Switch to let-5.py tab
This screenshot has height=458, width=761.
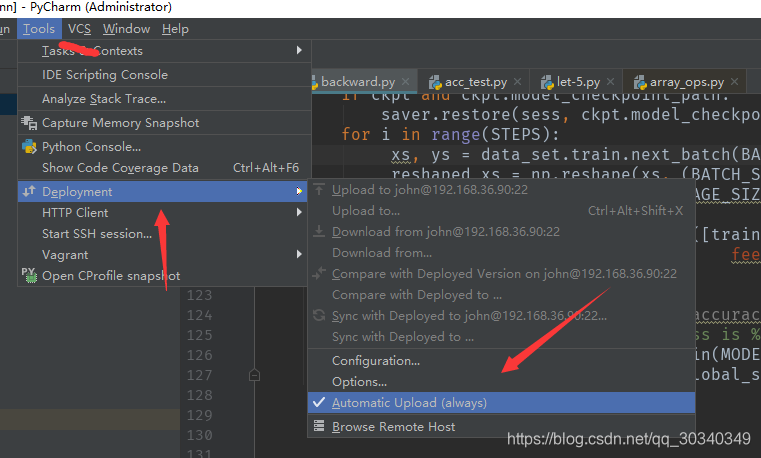(x=578, y=82)
